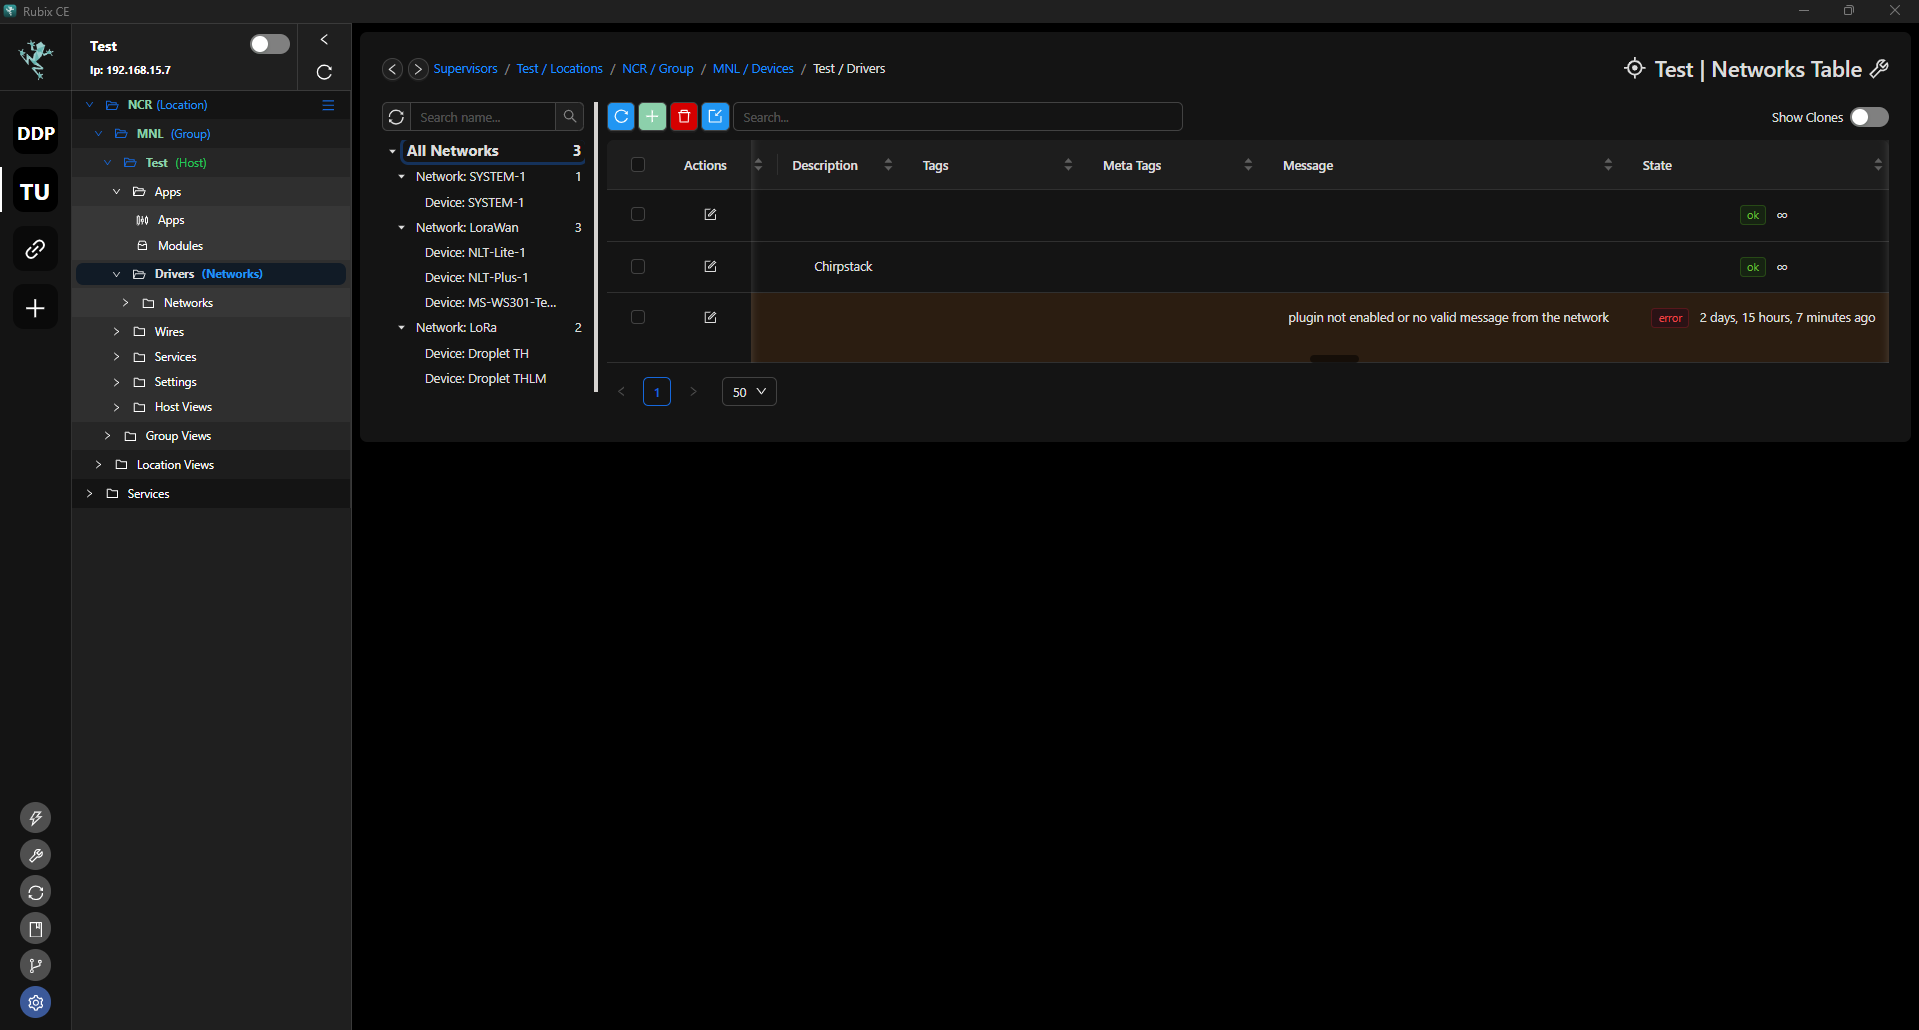Refresh the network tree list
This screenshot has width=1919, height=1030.
click(396, 117)
